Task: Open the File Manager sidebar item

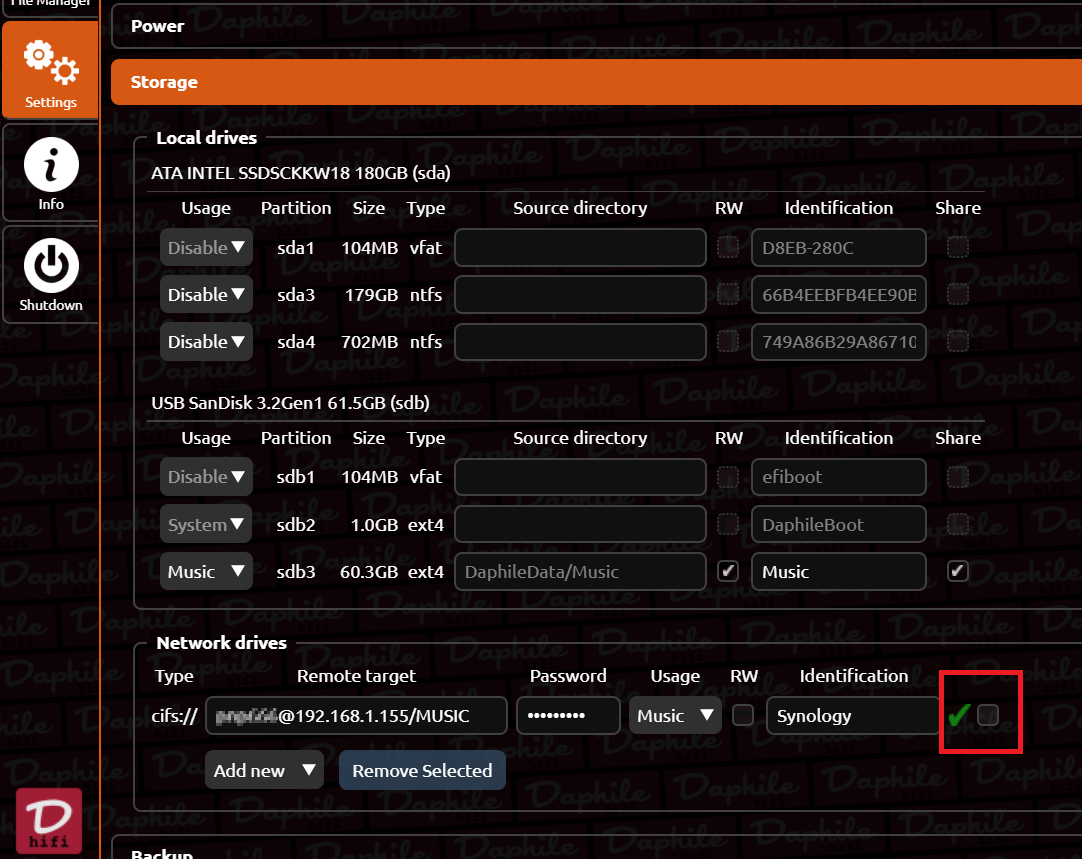Action: (51, 6)
